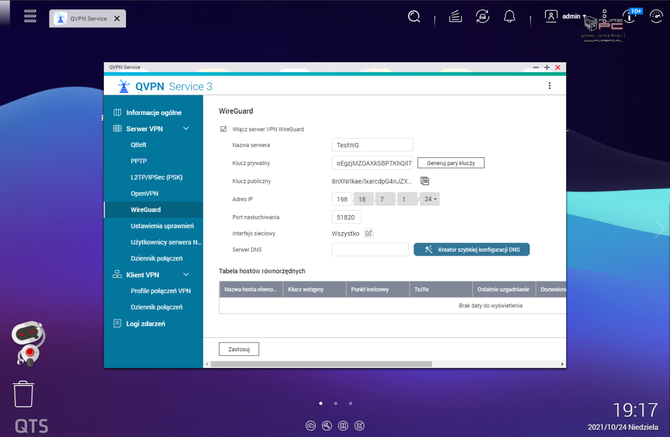
Task: Open the QVPN Service three-dot options menu
Action: point(550,86)
